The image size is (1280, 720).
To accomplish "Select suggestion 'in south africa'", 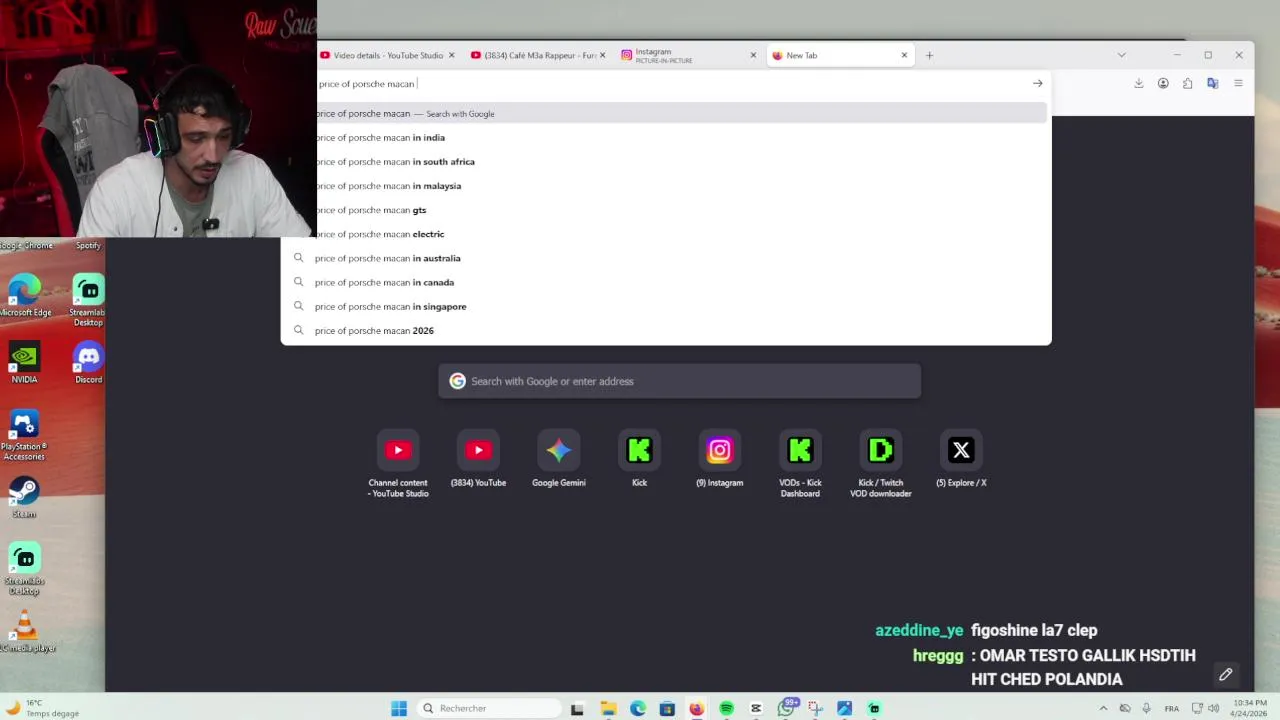I will pos(682,162).
